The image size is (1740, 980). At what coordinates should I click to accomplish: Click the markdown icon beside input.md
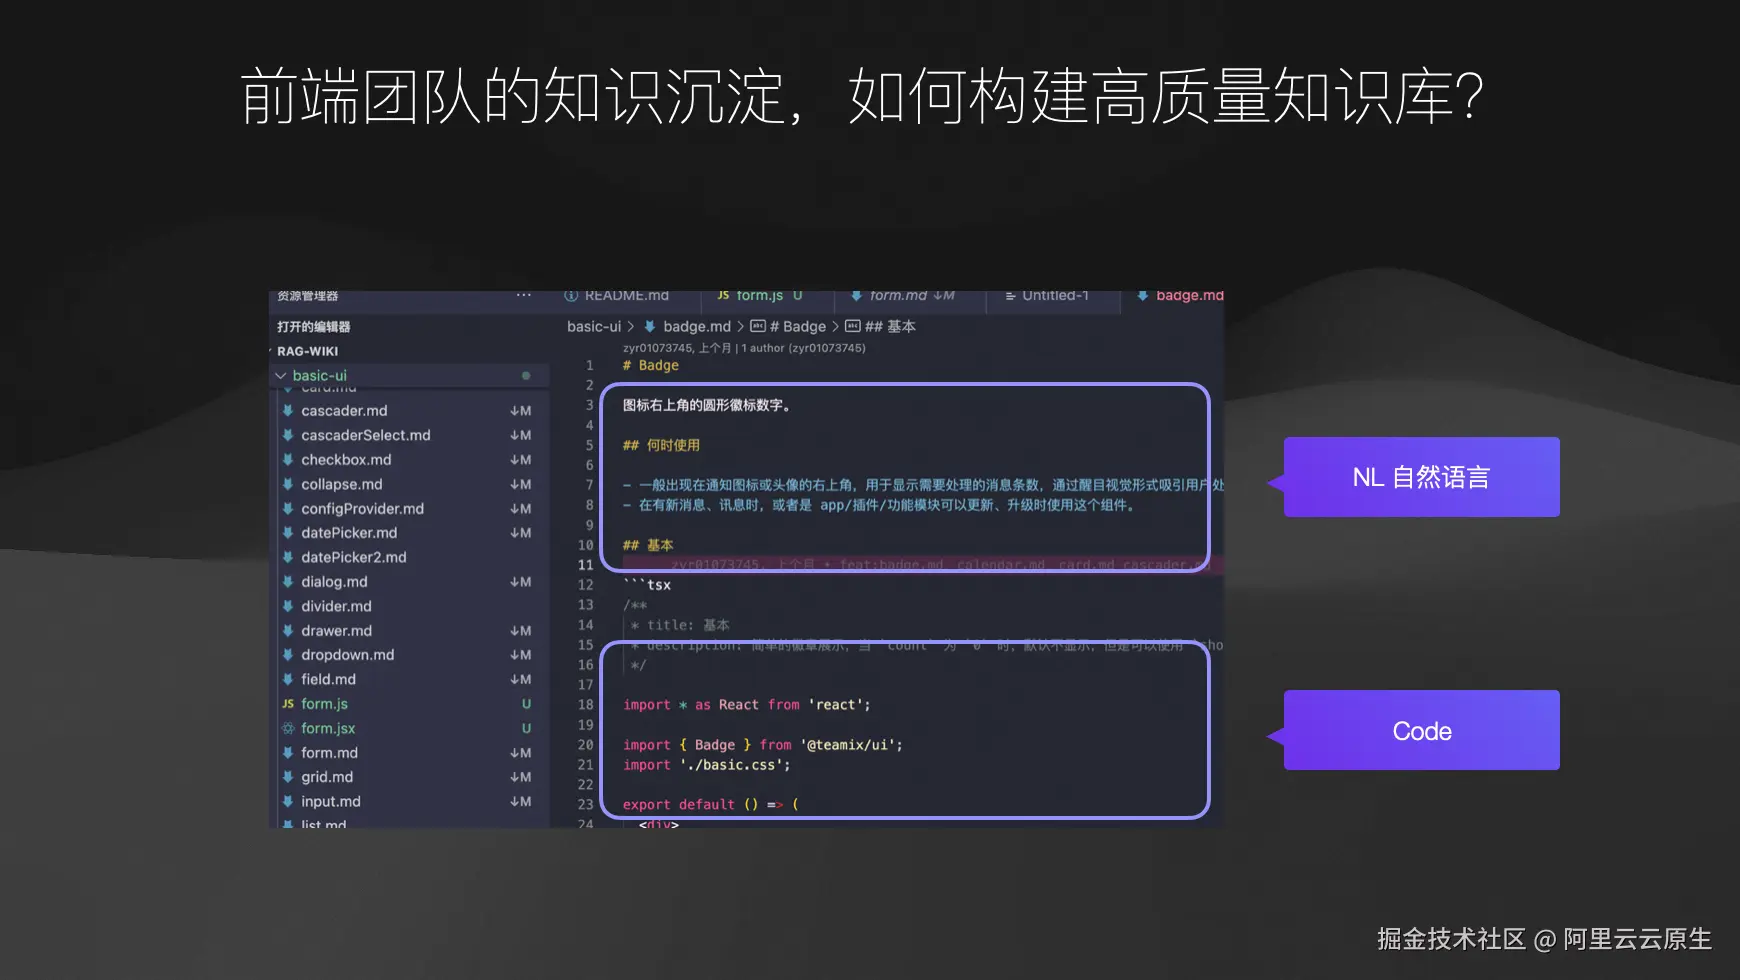288,801
